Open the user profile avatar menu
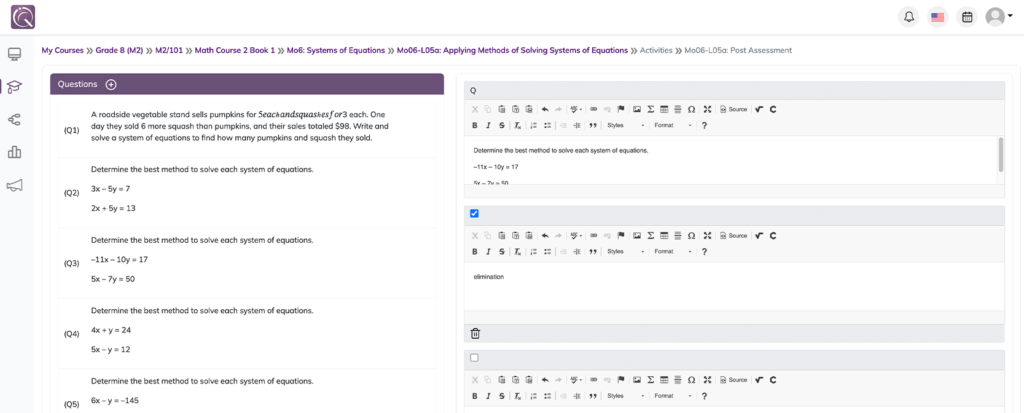 click(x=998, y=17)
